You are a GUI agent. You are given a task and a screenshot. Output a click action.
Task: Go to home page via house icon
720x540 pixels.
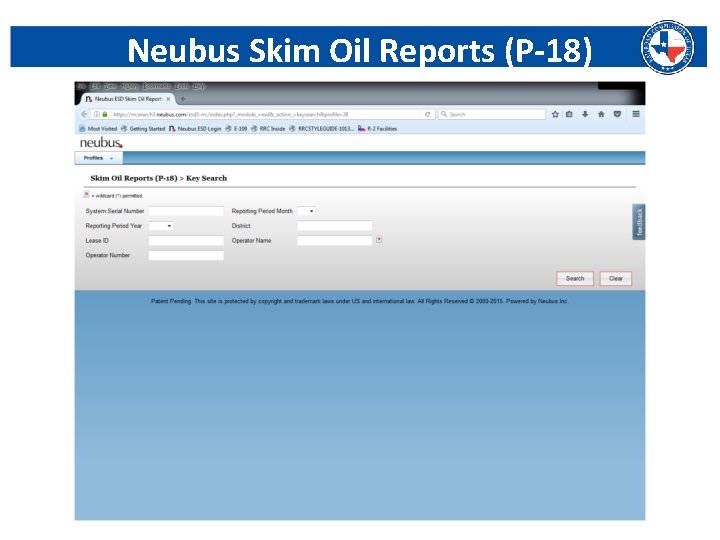click(x=601, y=114)
